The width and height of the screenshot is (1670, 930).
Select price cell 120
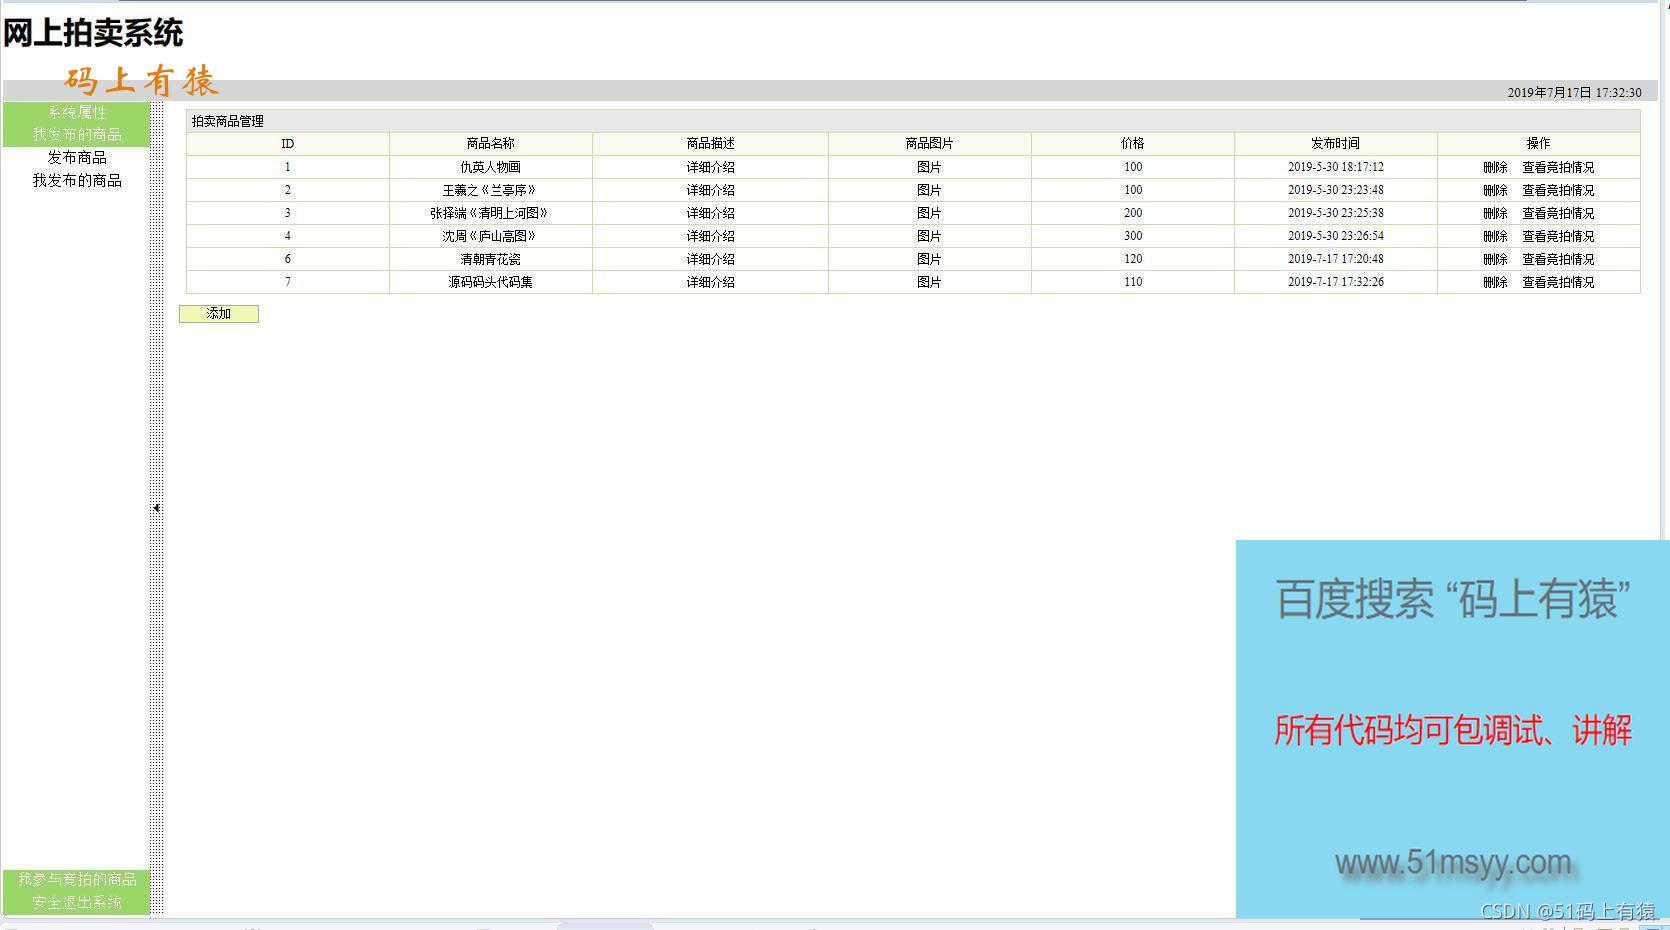pos(1133,260)
